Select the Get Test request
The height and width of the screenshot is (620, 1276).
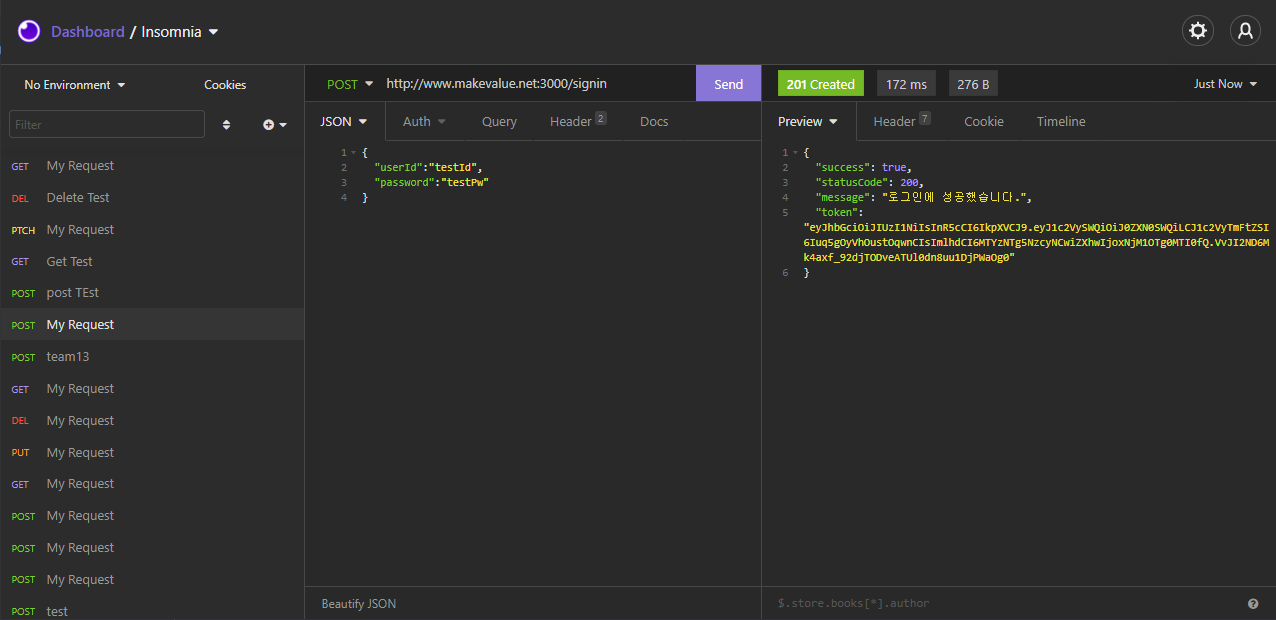coord(152,261)
